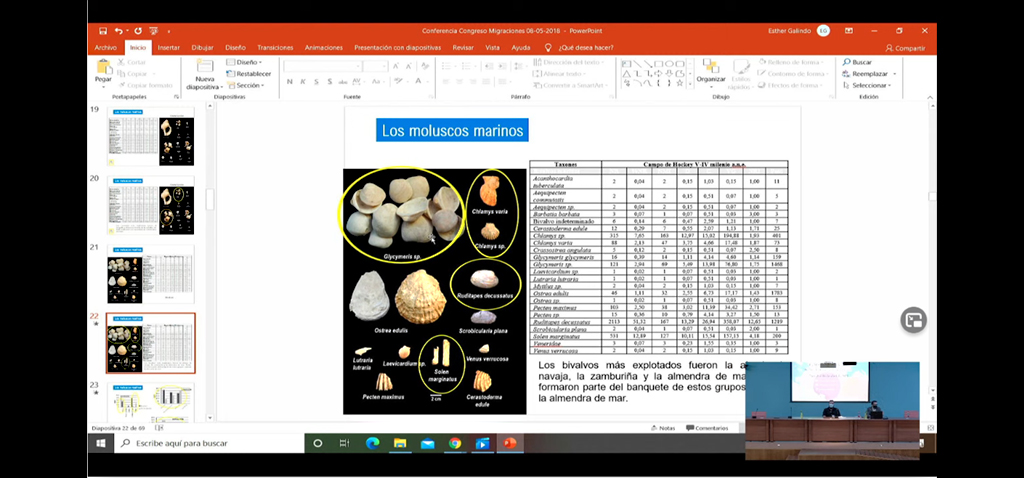Click the Pegar paste icon
The width and height of the screenshot is (1024, 478).
[104, 72]
